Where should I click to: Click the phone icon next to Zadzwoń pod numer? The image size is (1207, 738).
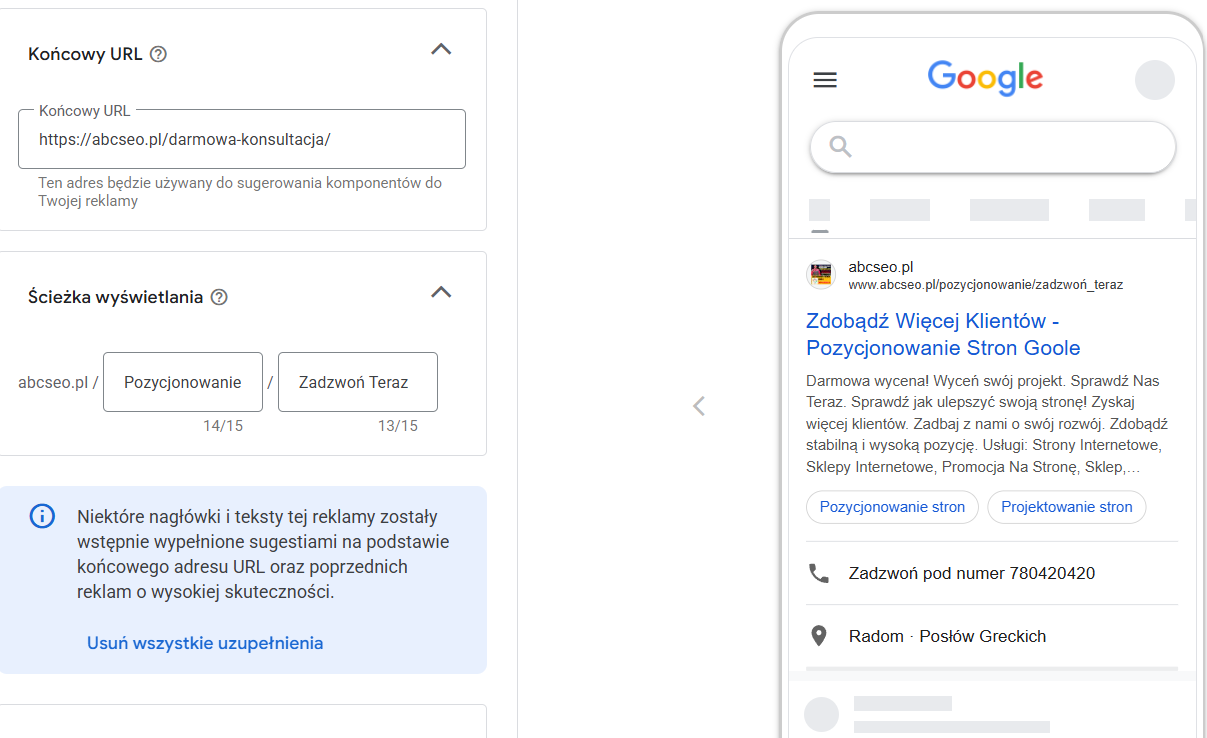click(820, 573)
